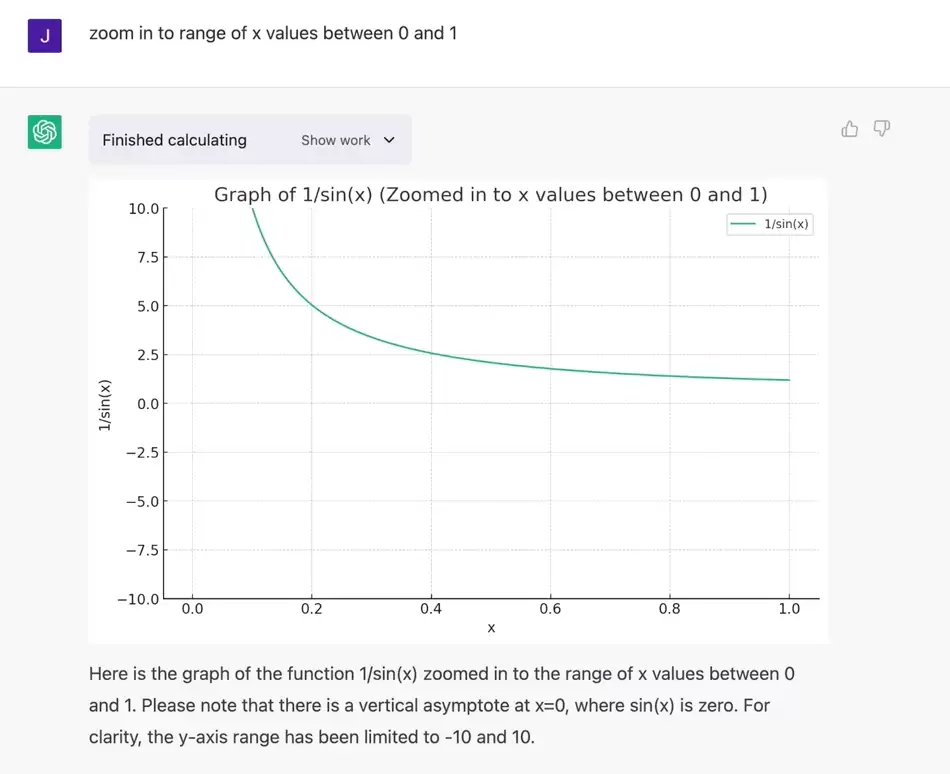Expand the Show work chevron arrow
Image resolution: width=950 pixels, height=774 pixels.
point(389,140)
